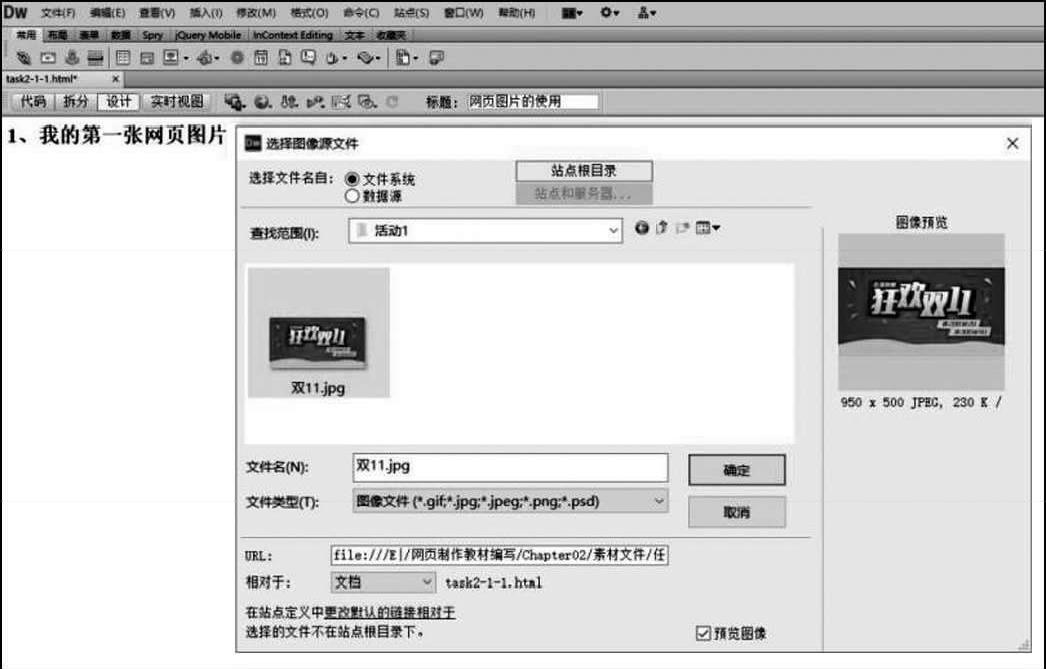Open the 修改(M) menu

pos(256,13)
